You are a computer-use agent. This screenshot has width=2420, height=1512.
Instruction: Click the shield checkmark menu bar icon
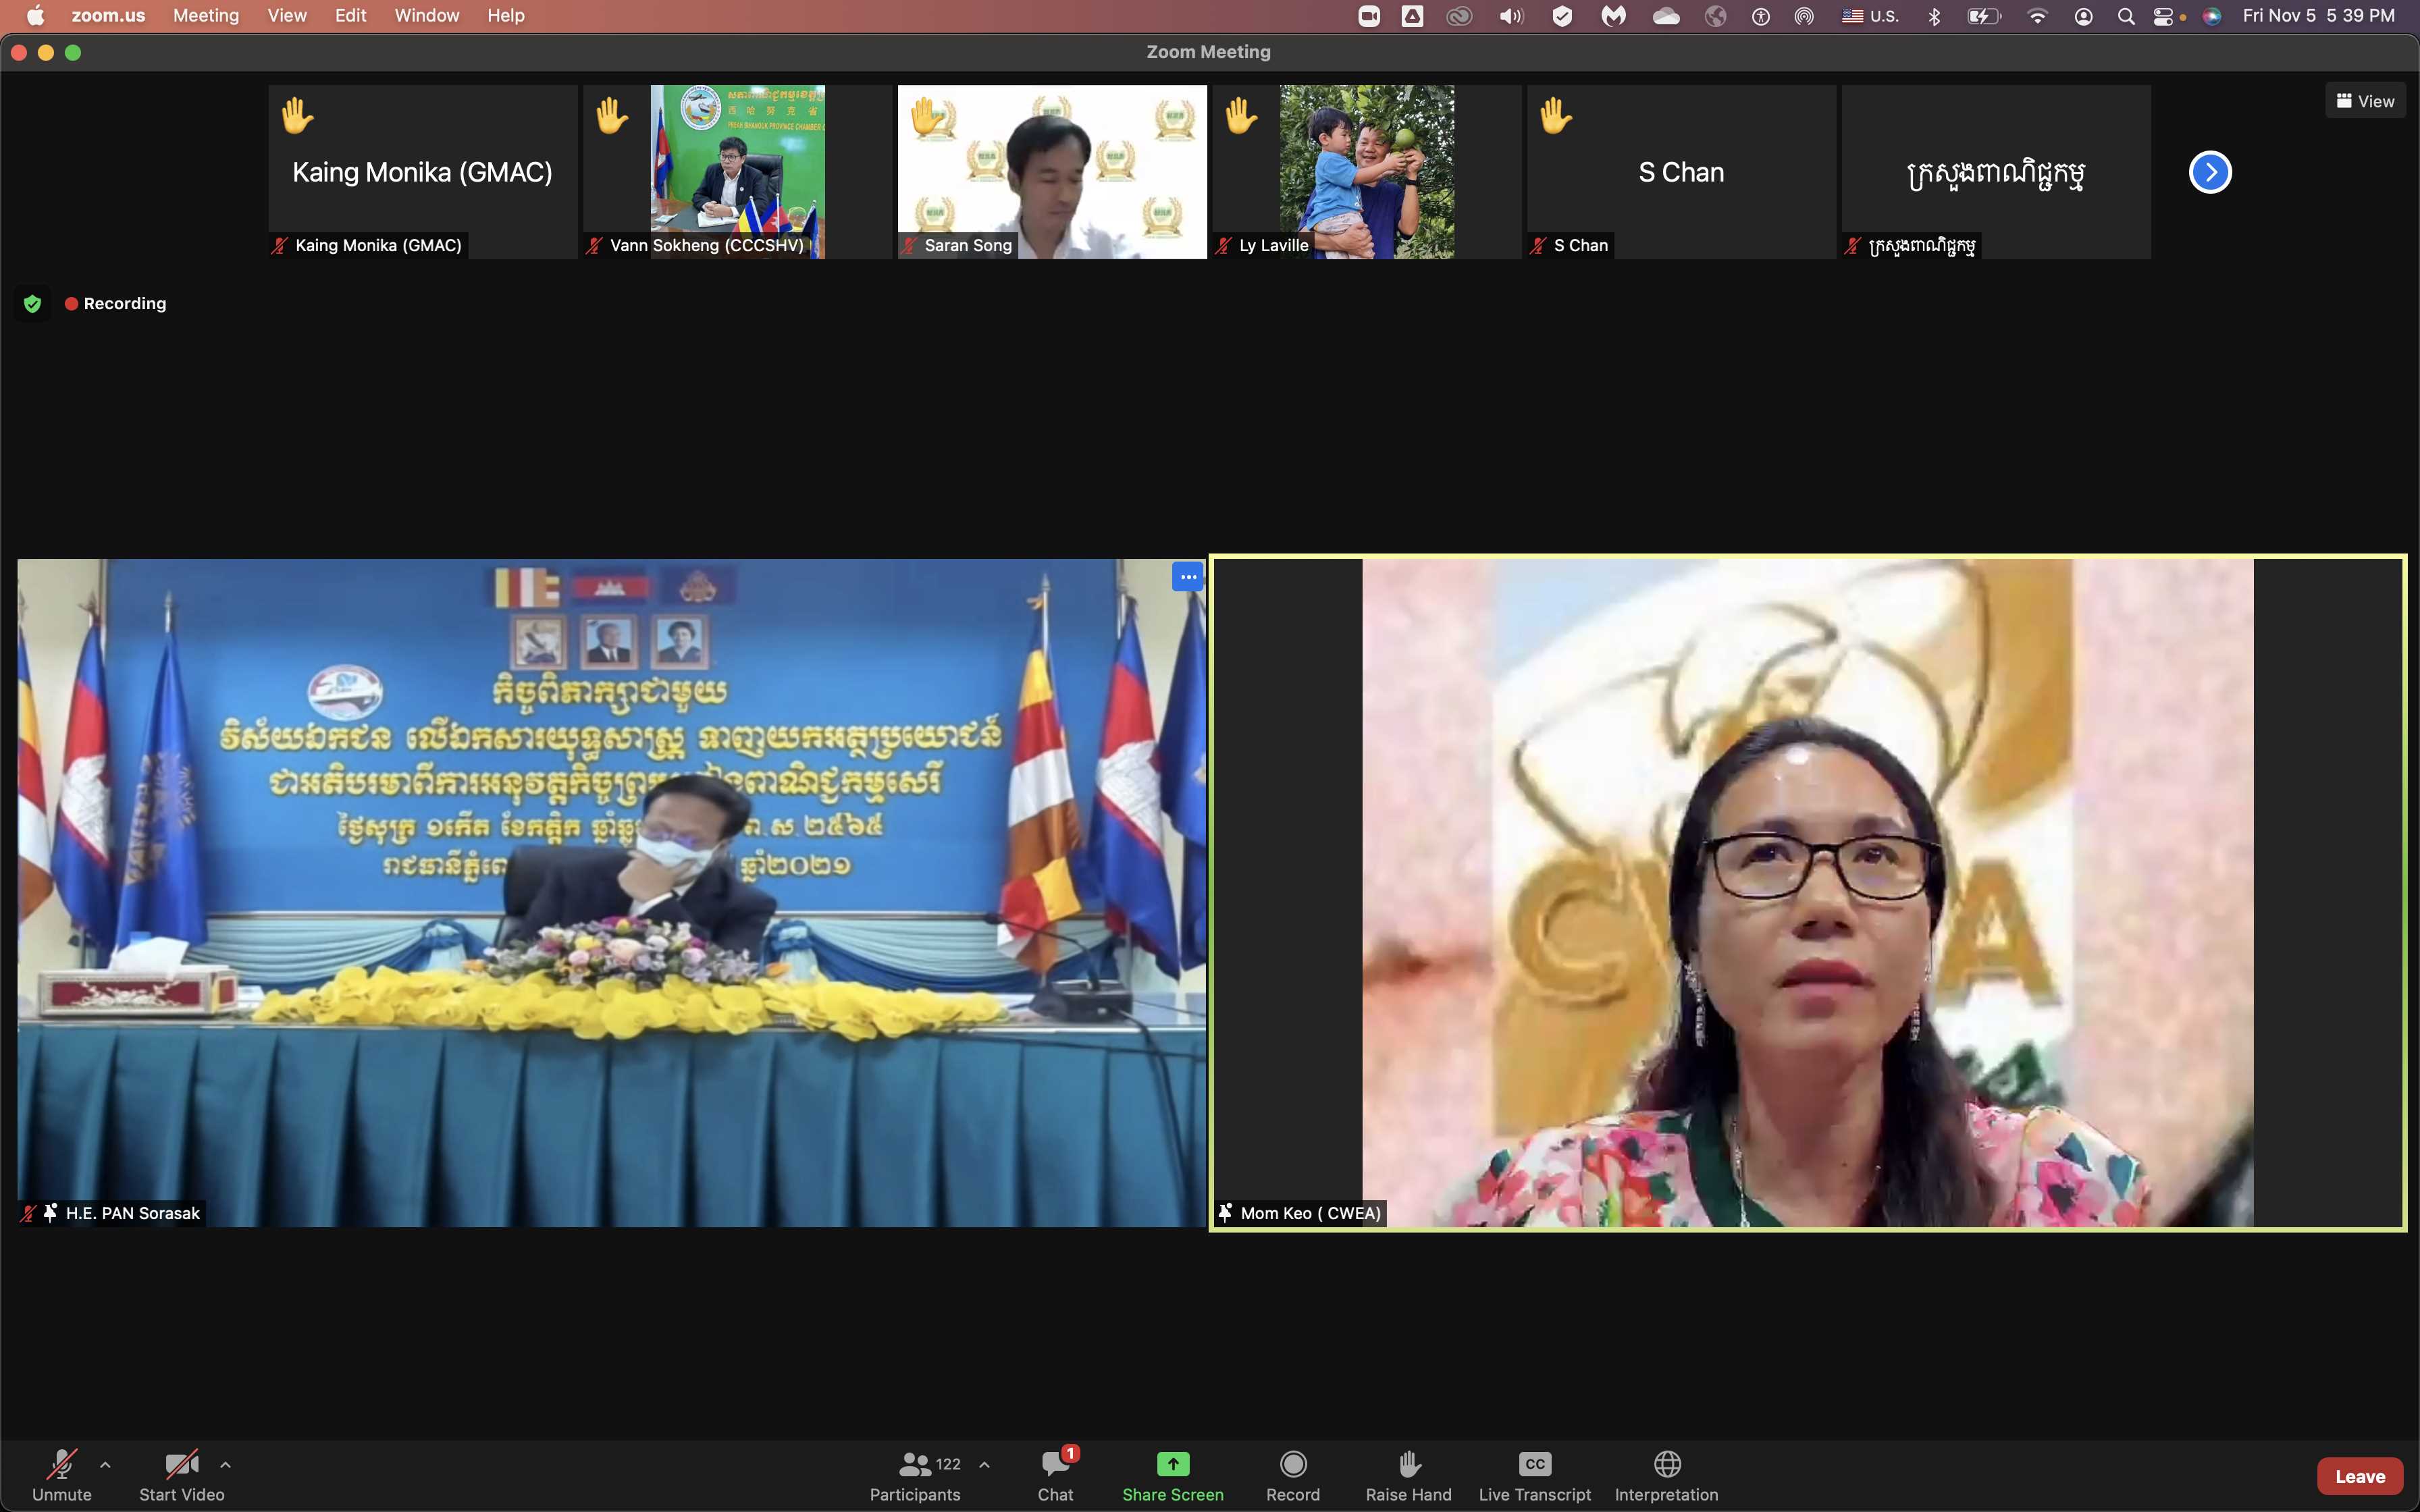click(1562, 16)
